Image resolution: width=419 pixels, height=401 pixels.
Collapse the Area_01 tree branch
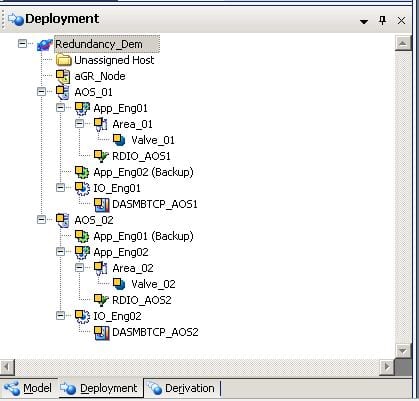click(79, 124)
